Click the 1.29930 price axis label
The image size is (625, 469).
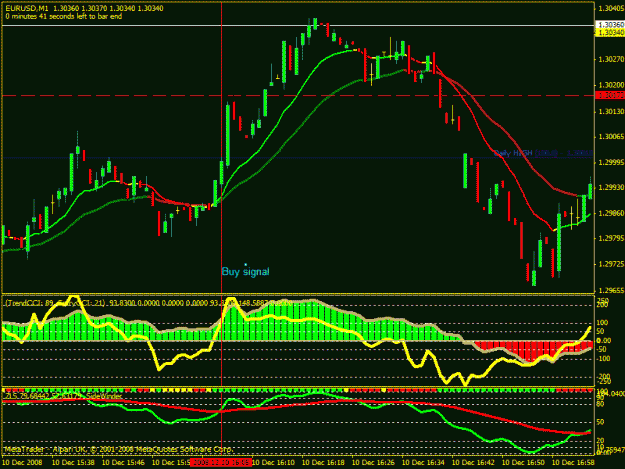611,187
